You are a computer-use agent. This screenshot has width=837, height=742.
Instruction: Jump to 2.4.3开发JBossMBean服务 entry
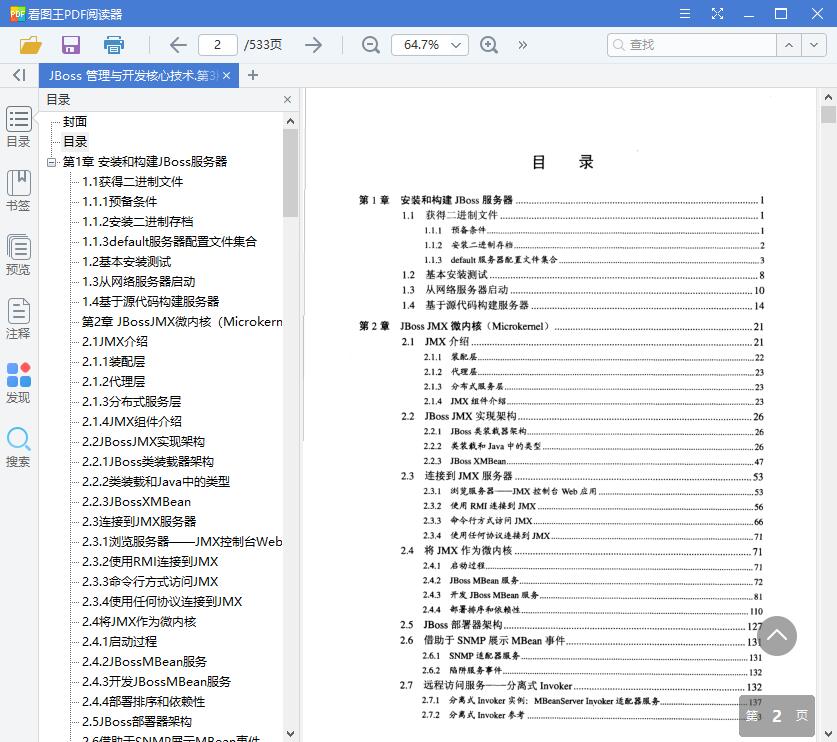click(156, 682)
